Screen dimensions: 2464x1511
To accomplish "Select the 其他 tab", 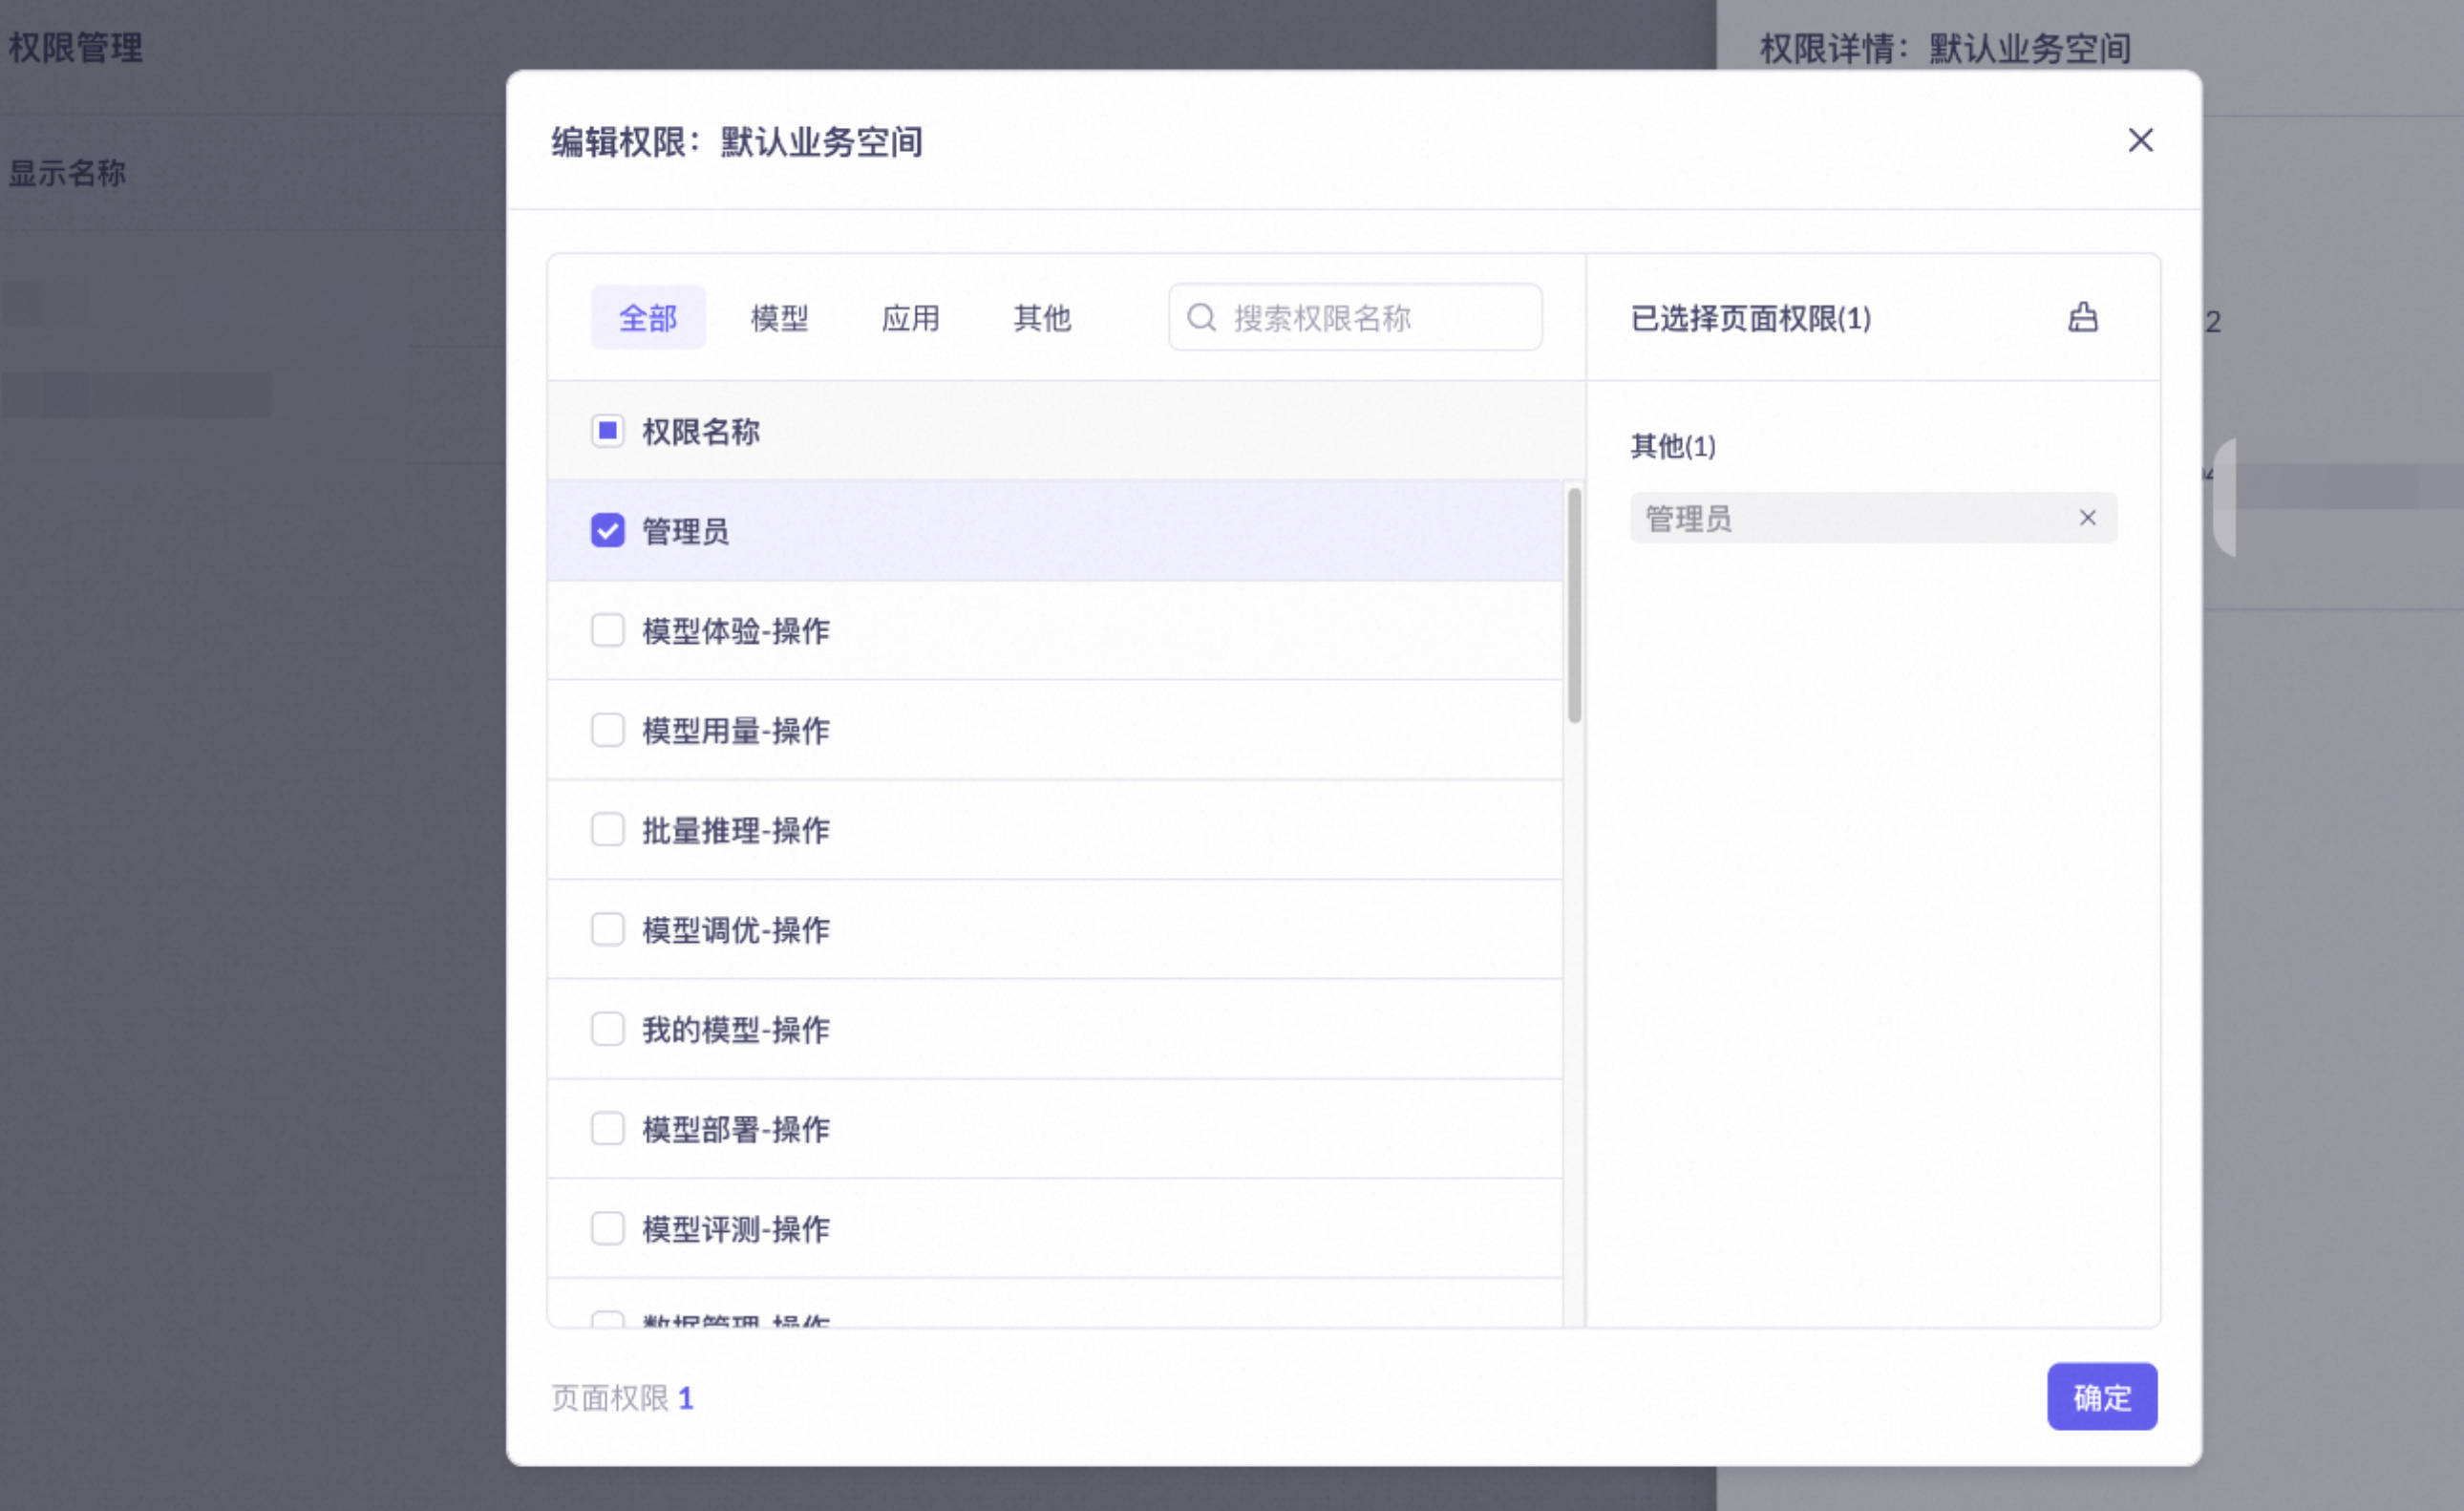I will 1042,318.
